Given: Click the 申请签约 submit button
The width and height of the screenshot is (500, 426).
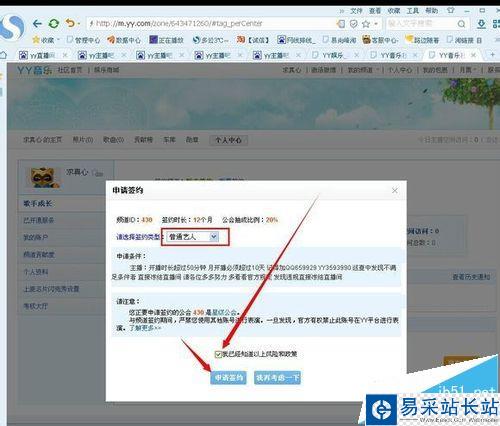Looking at the screenshot, I should [228, 378].
